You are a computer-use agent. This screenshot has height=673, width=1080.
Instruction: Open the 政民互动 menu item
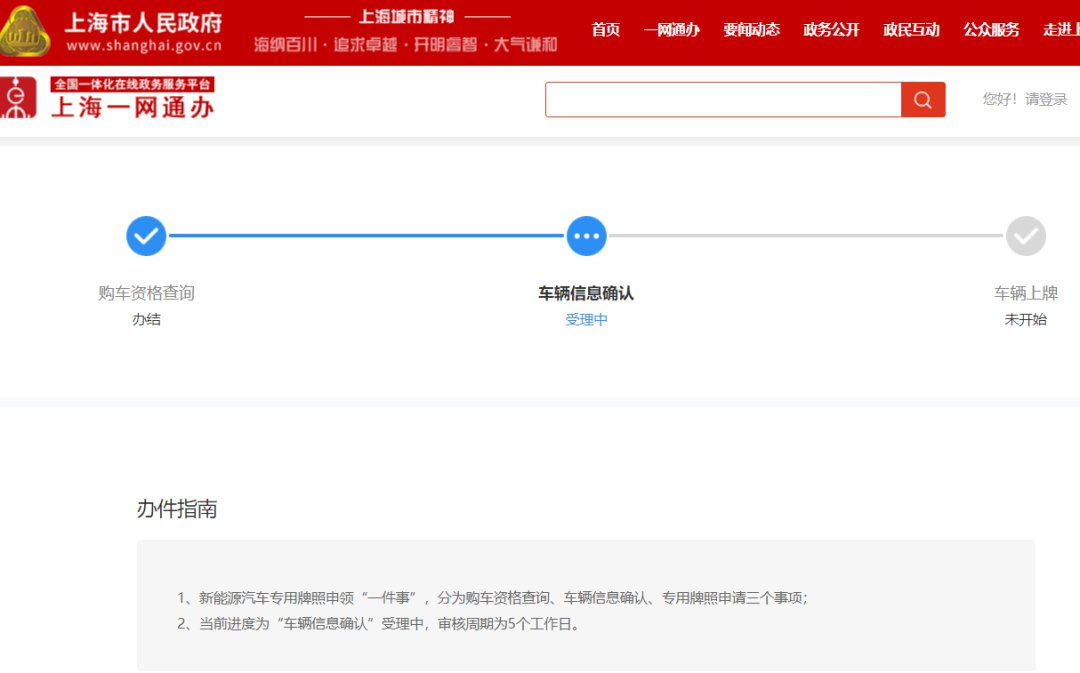[x=911, y=30]
